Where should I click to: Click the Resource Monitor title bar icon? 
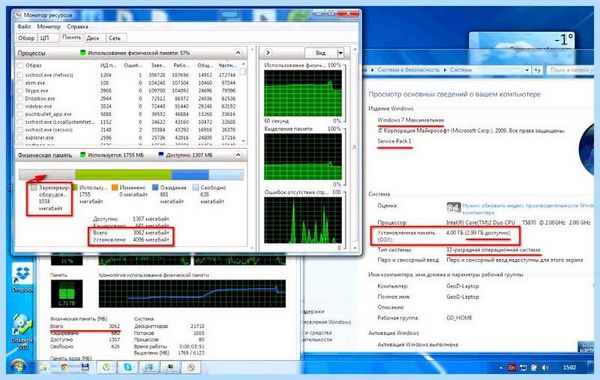pyautogui.click(x=18, y=15)
